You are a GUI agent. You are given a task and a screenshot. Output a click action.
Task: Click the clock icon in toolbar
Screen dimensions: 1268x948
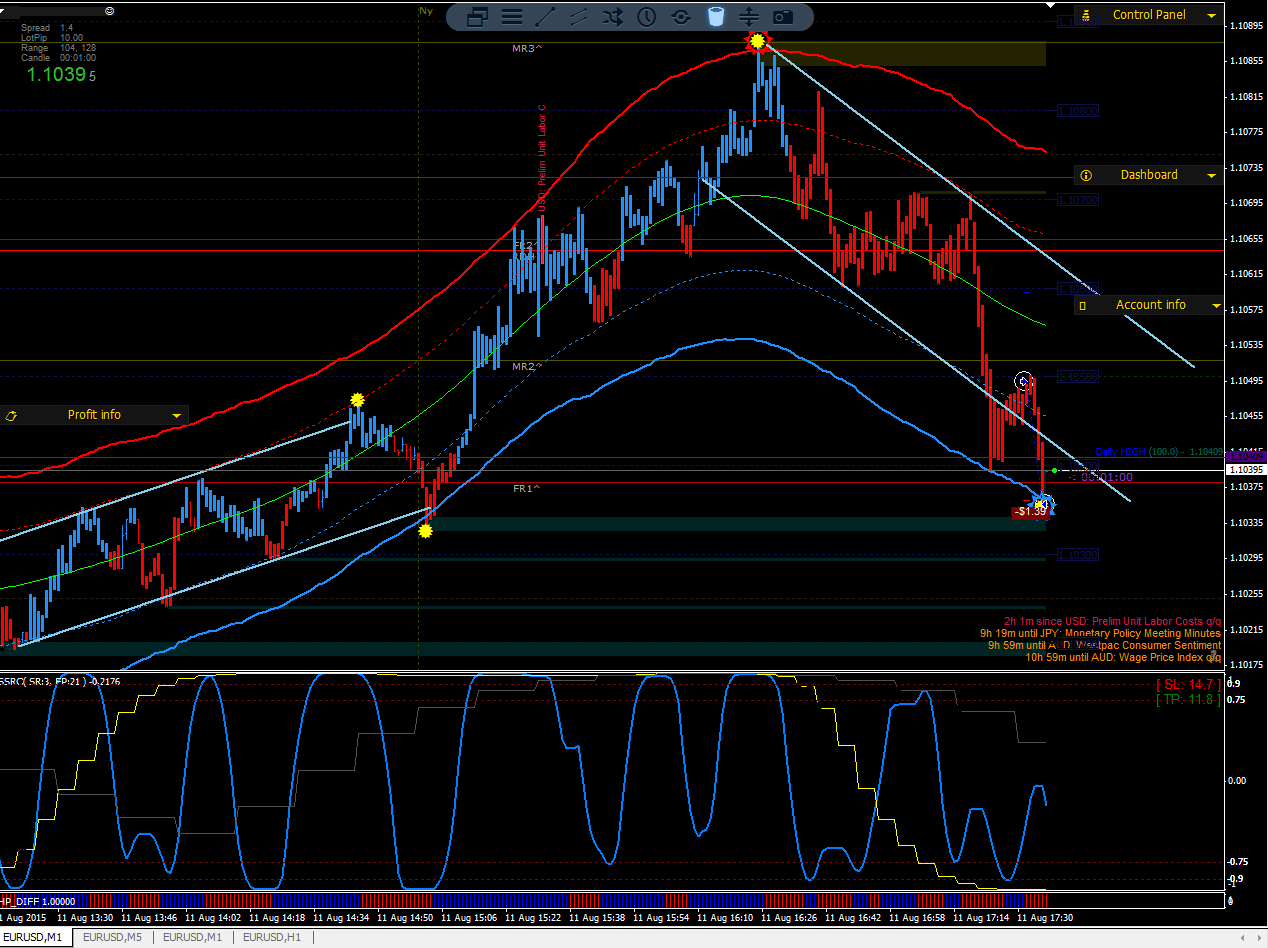click(647, 16)
